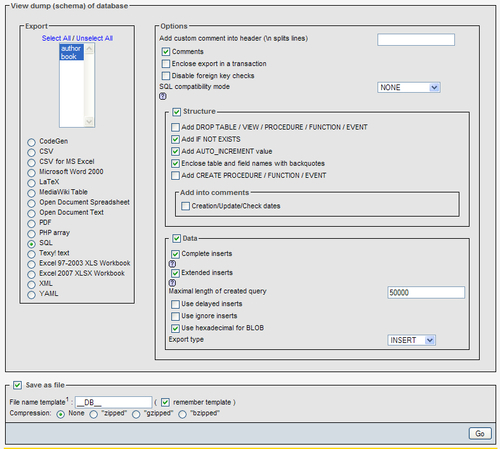Click the Go button
Screen dimensions: 500x449
click(480, 433)
